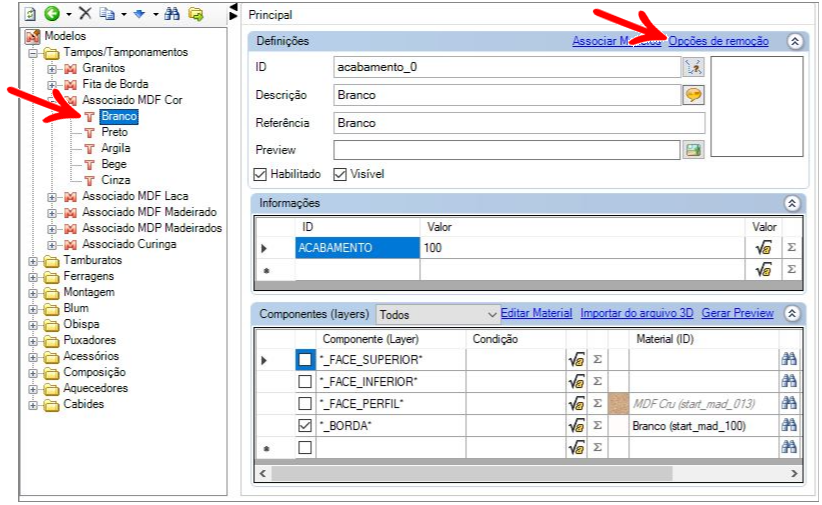Click formula icon in _FACE_INFERIOR row
822x505 pixels.
(x=577, y=382)
